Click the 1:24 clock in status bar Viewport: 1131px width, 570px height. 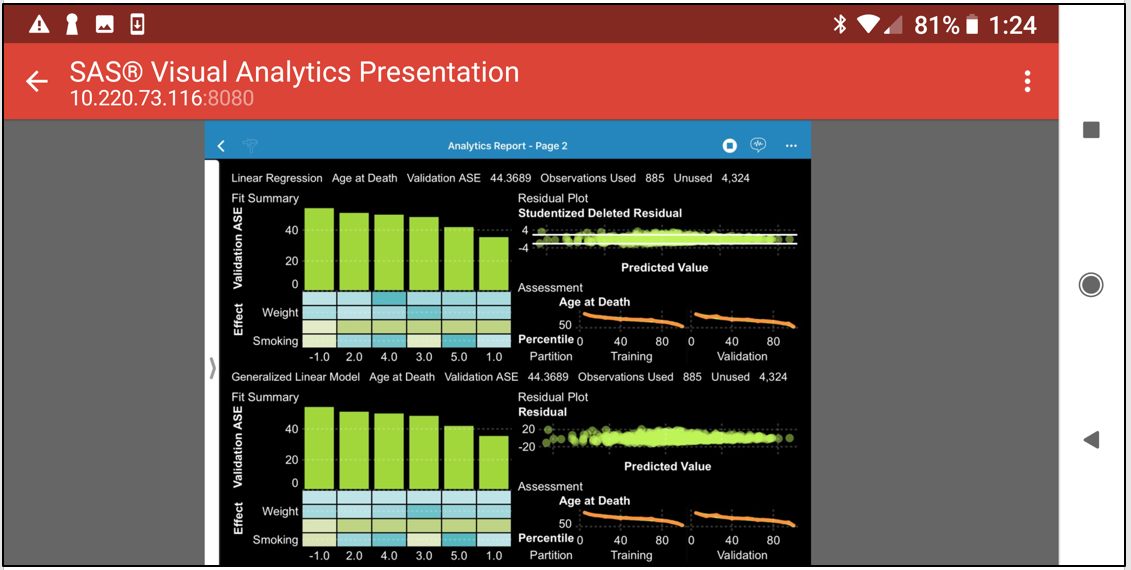(1012, 25)
